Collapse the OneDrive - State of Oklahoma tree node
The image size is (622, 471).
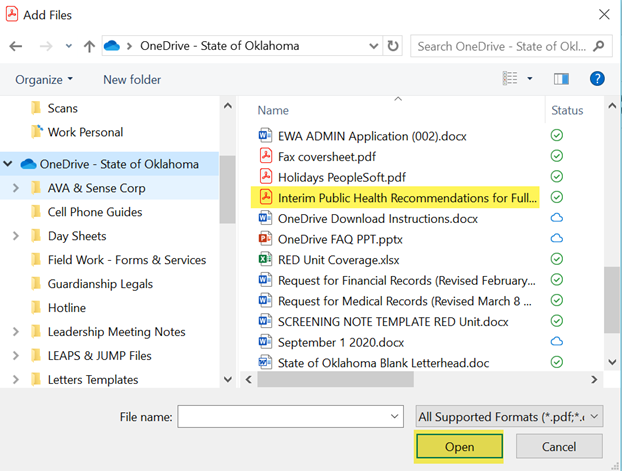click(8, 163)
